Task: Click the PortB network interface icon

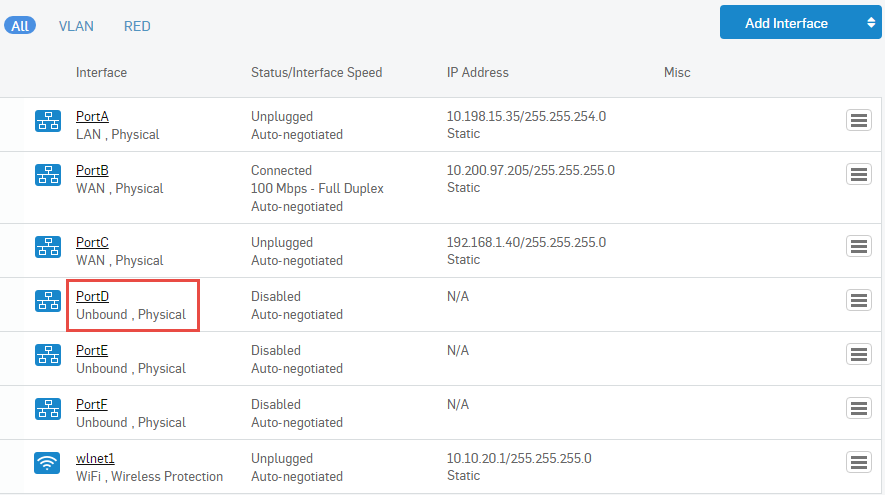Action: [x=47, y=175]
